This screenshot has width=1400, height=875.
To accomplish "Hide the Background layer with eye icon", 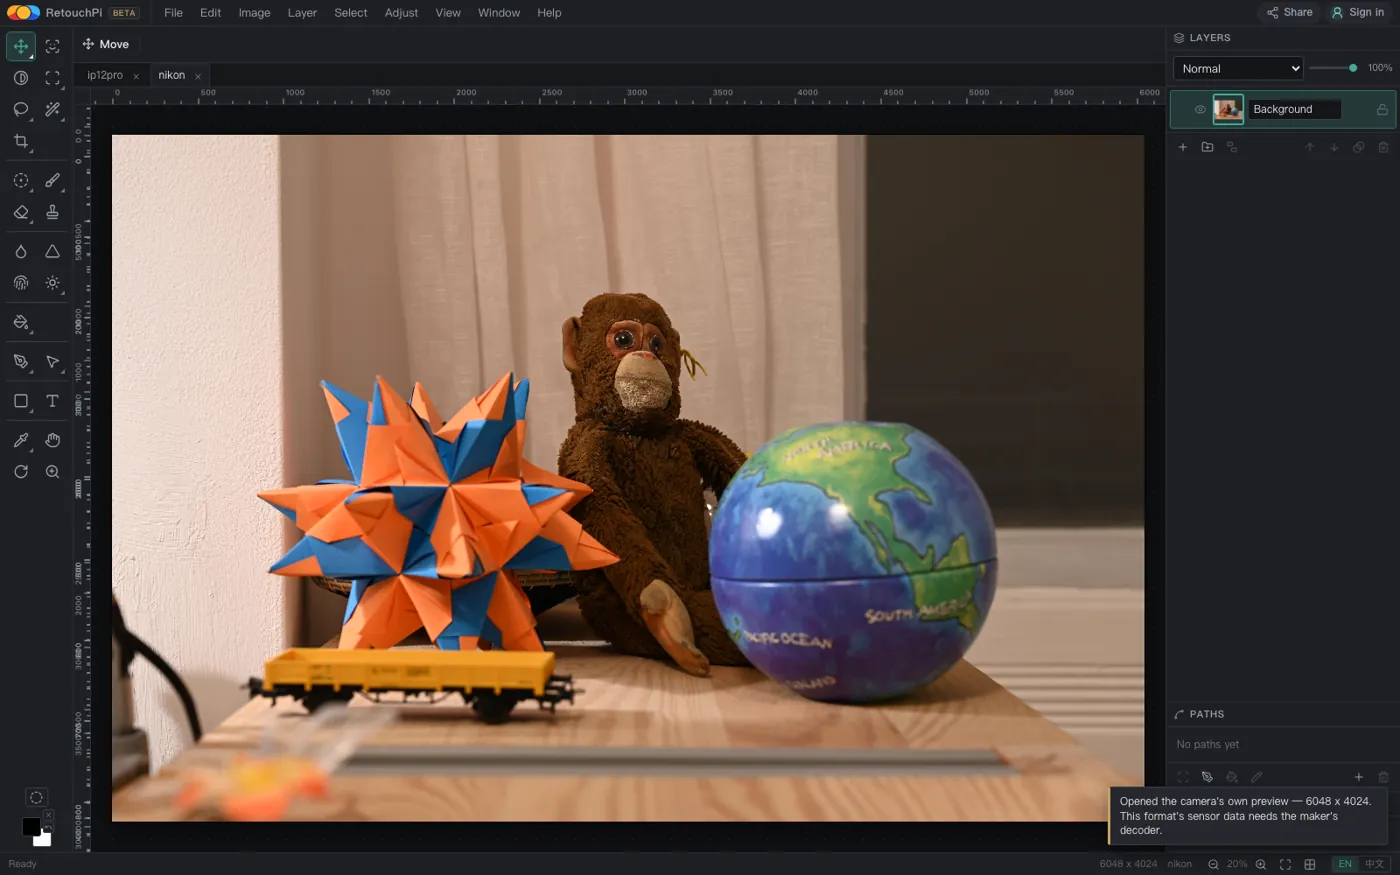I will click(x=1200, y=110).
